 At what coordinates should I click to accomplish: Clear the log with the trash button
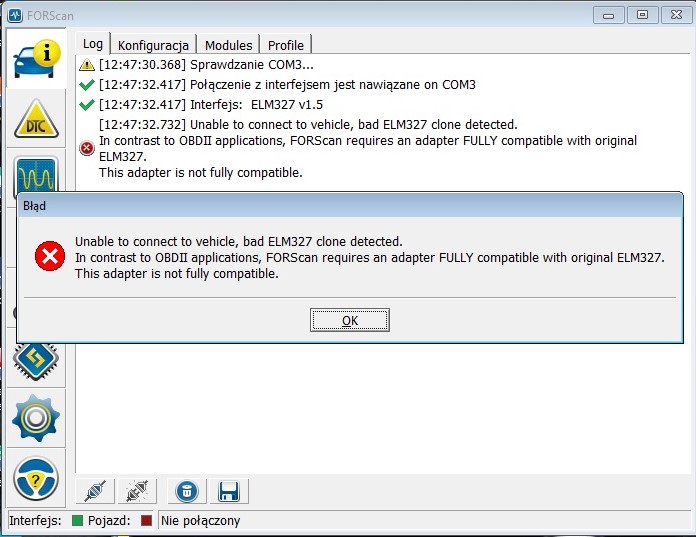tap(186, 491)
